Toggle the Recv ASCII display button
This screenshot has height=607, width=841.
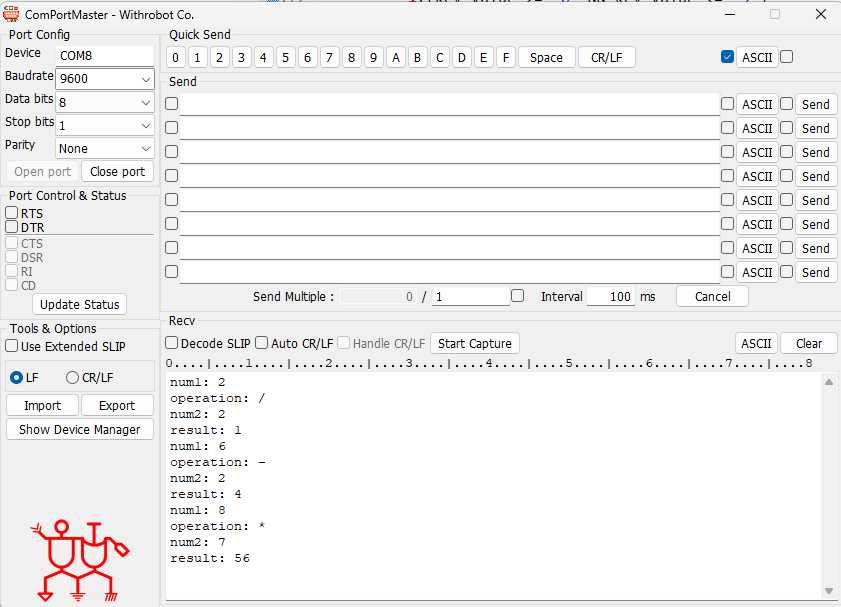pyautogui.click(x=756, y=344)
